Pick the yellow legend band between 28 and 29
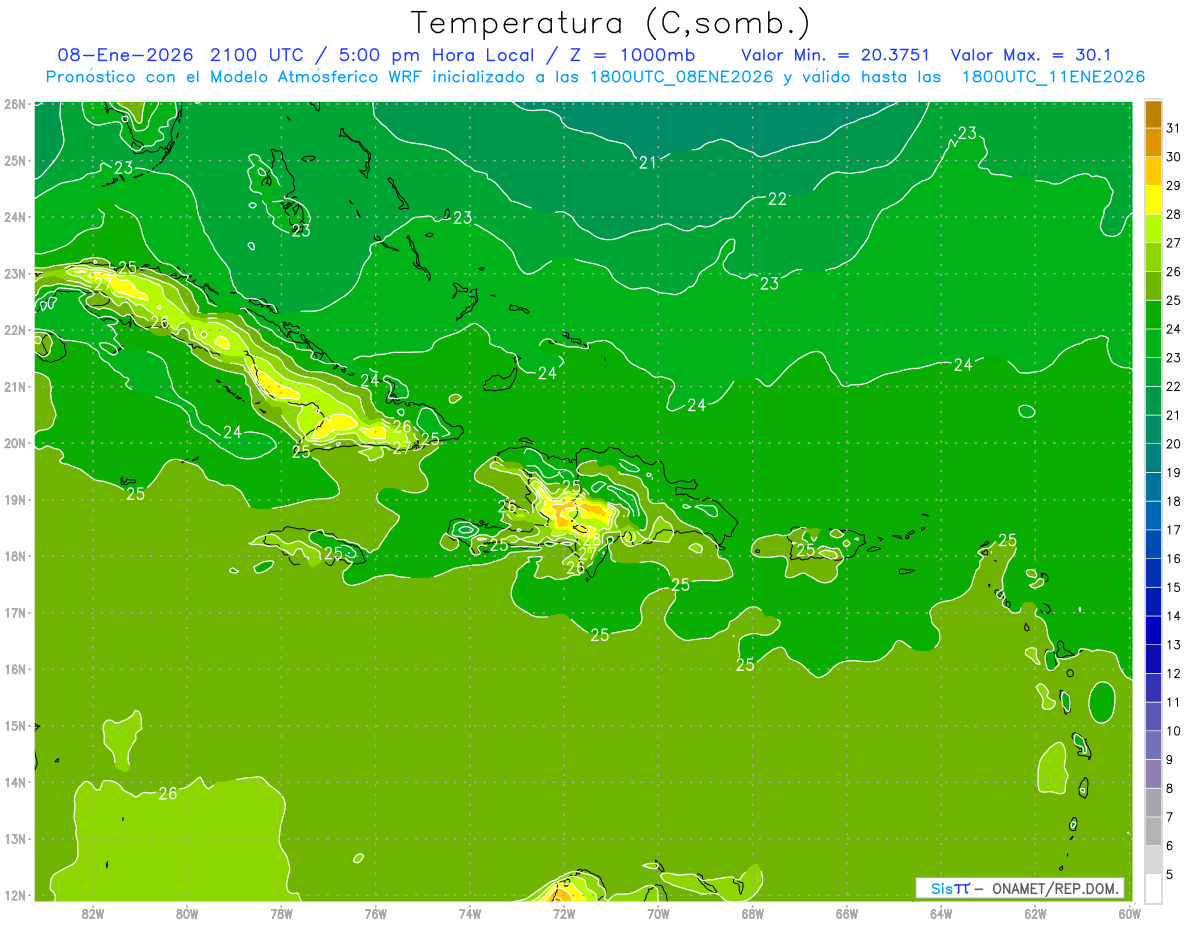This screenshot has height=927, width=1200. [x=1153, y=200]
